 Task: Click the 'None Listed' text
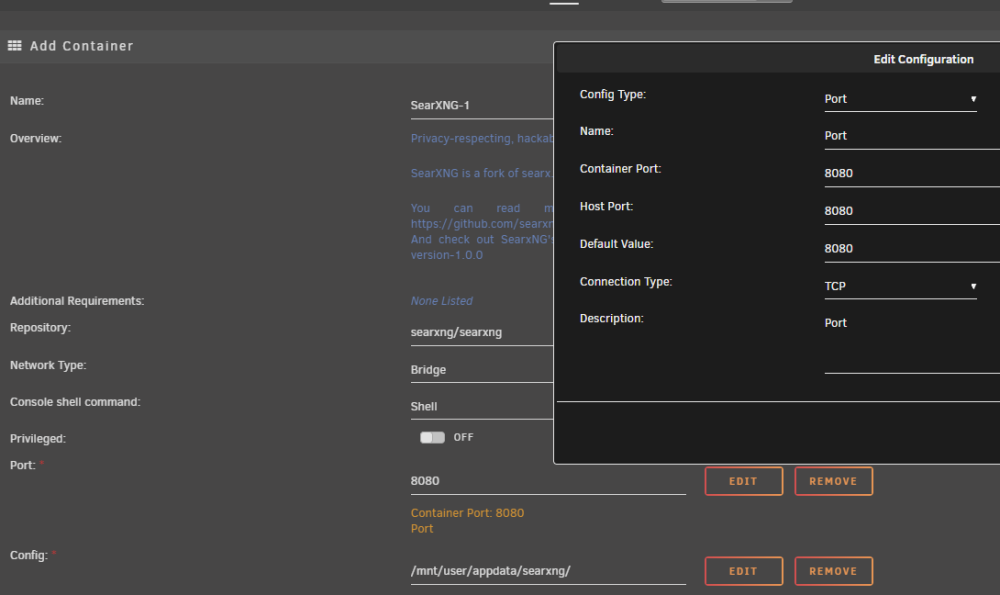(441, 301)
